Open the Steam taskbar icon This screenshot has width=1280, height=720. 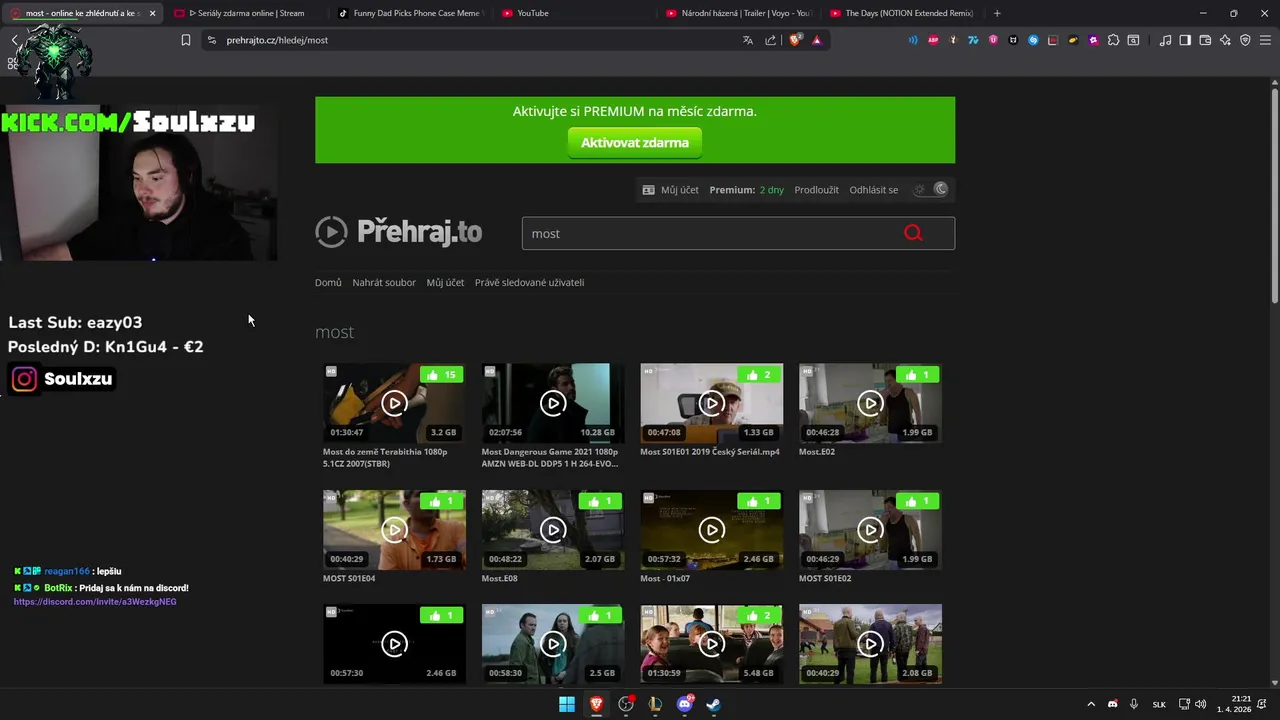(x=714, y=704)
